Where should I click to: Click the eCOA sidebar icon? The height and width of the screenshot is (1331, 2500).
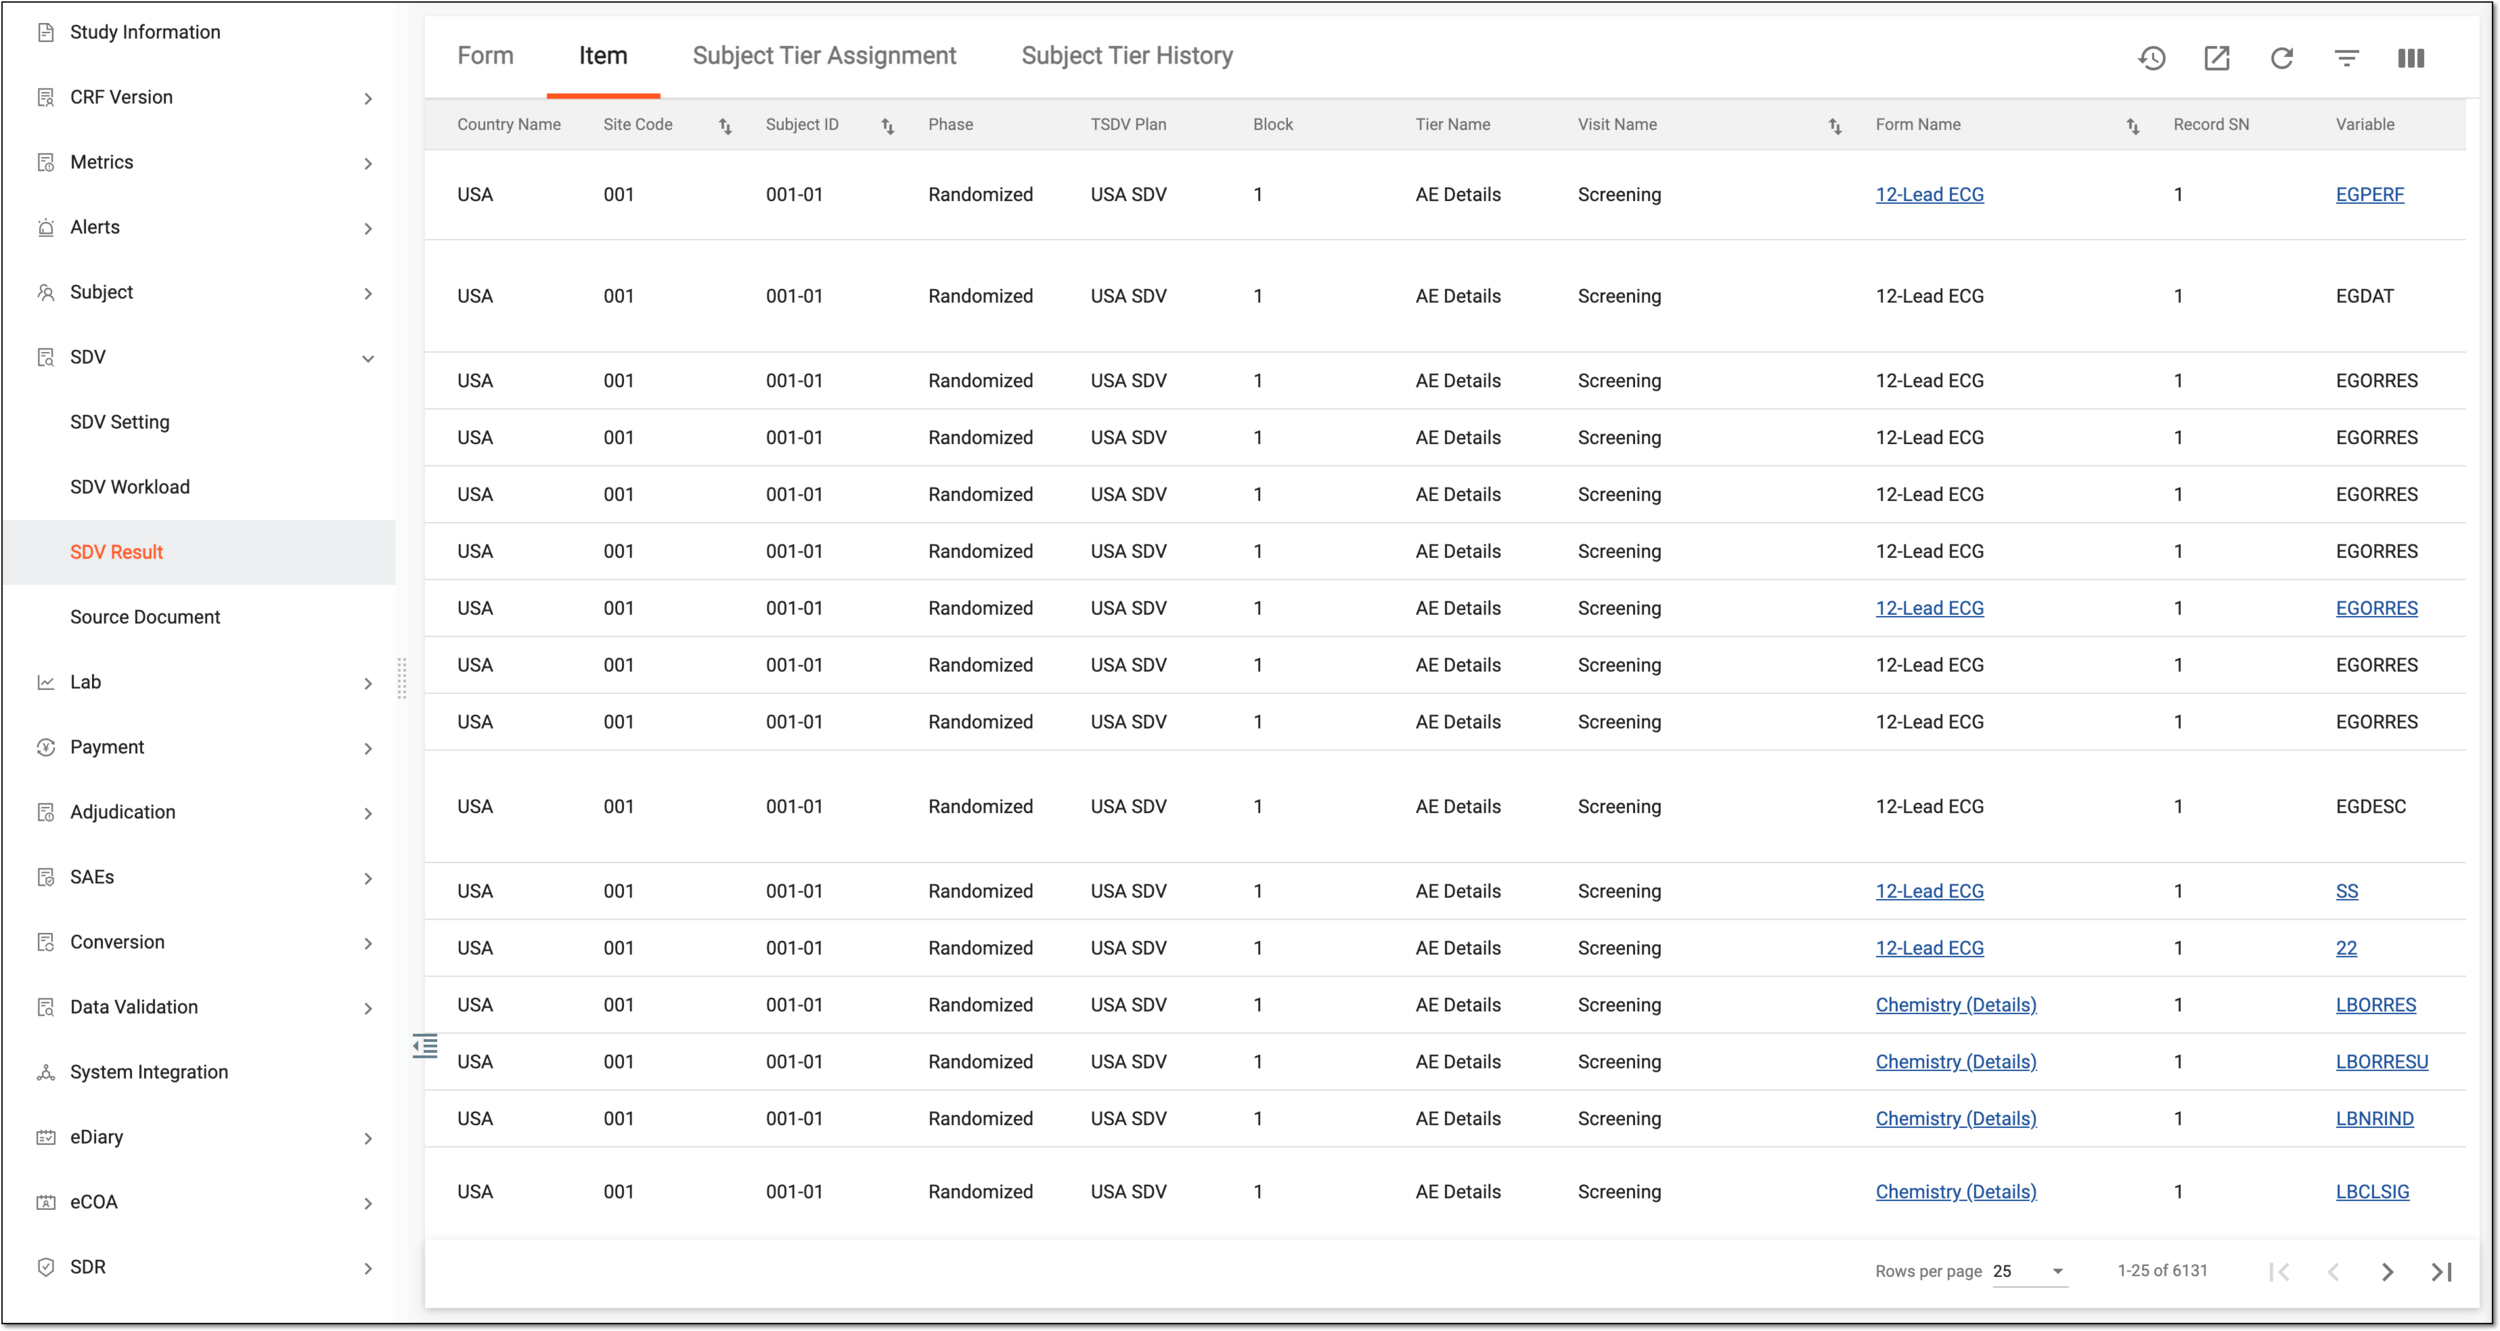[46, 1202]
